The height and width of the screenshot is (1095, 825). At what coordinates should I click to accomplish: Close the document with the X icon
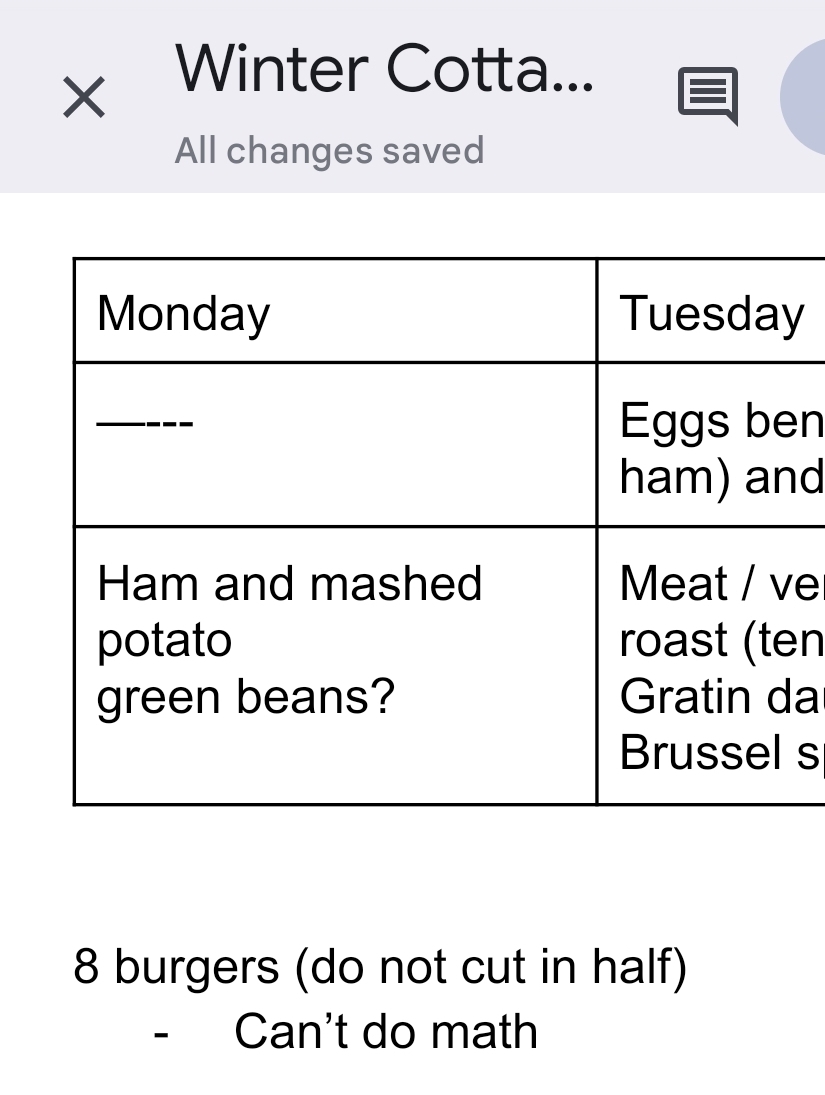[x=84, y=98]
